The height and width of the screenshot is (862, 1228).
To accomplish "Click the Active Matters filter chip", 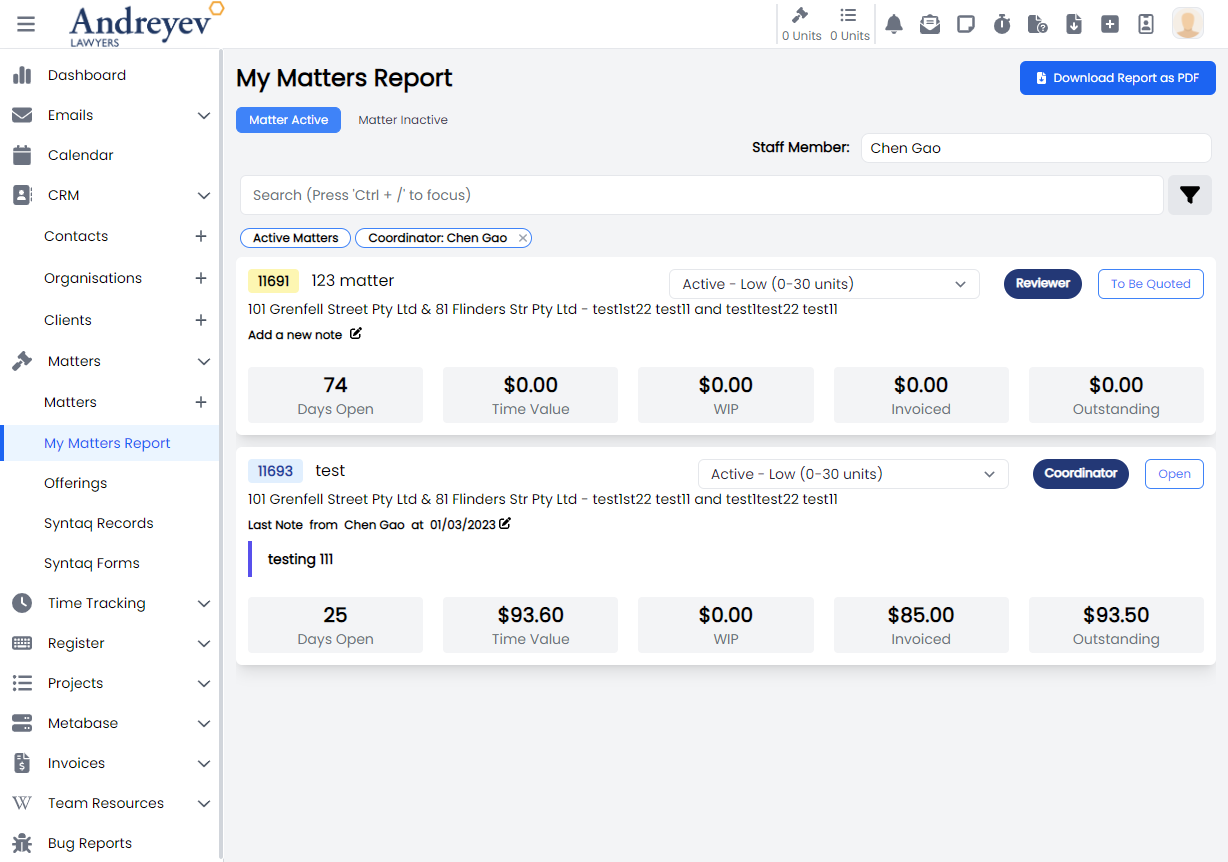I will (x=295, y=238).
